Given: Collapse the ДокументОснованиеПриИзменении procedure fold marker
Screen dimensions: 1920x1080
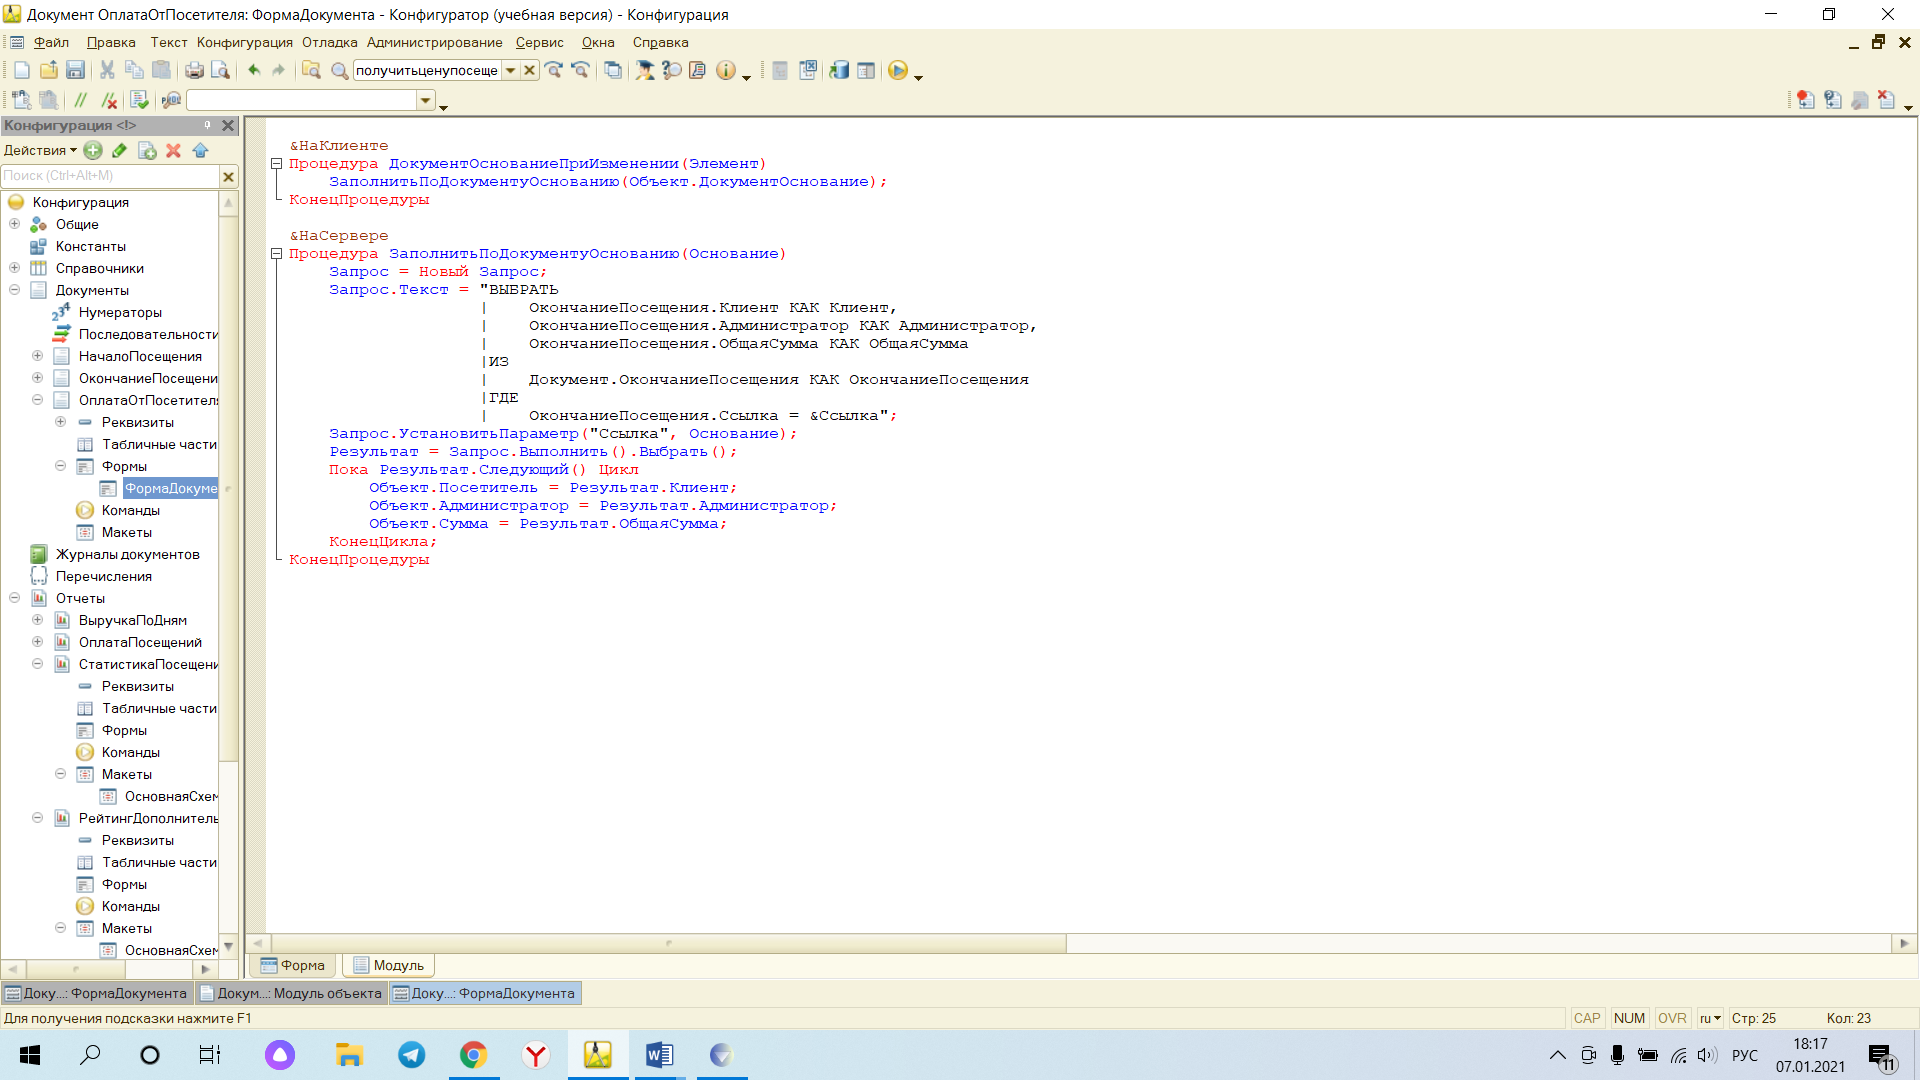Looking at the screenshot, I should click(277, 164).
